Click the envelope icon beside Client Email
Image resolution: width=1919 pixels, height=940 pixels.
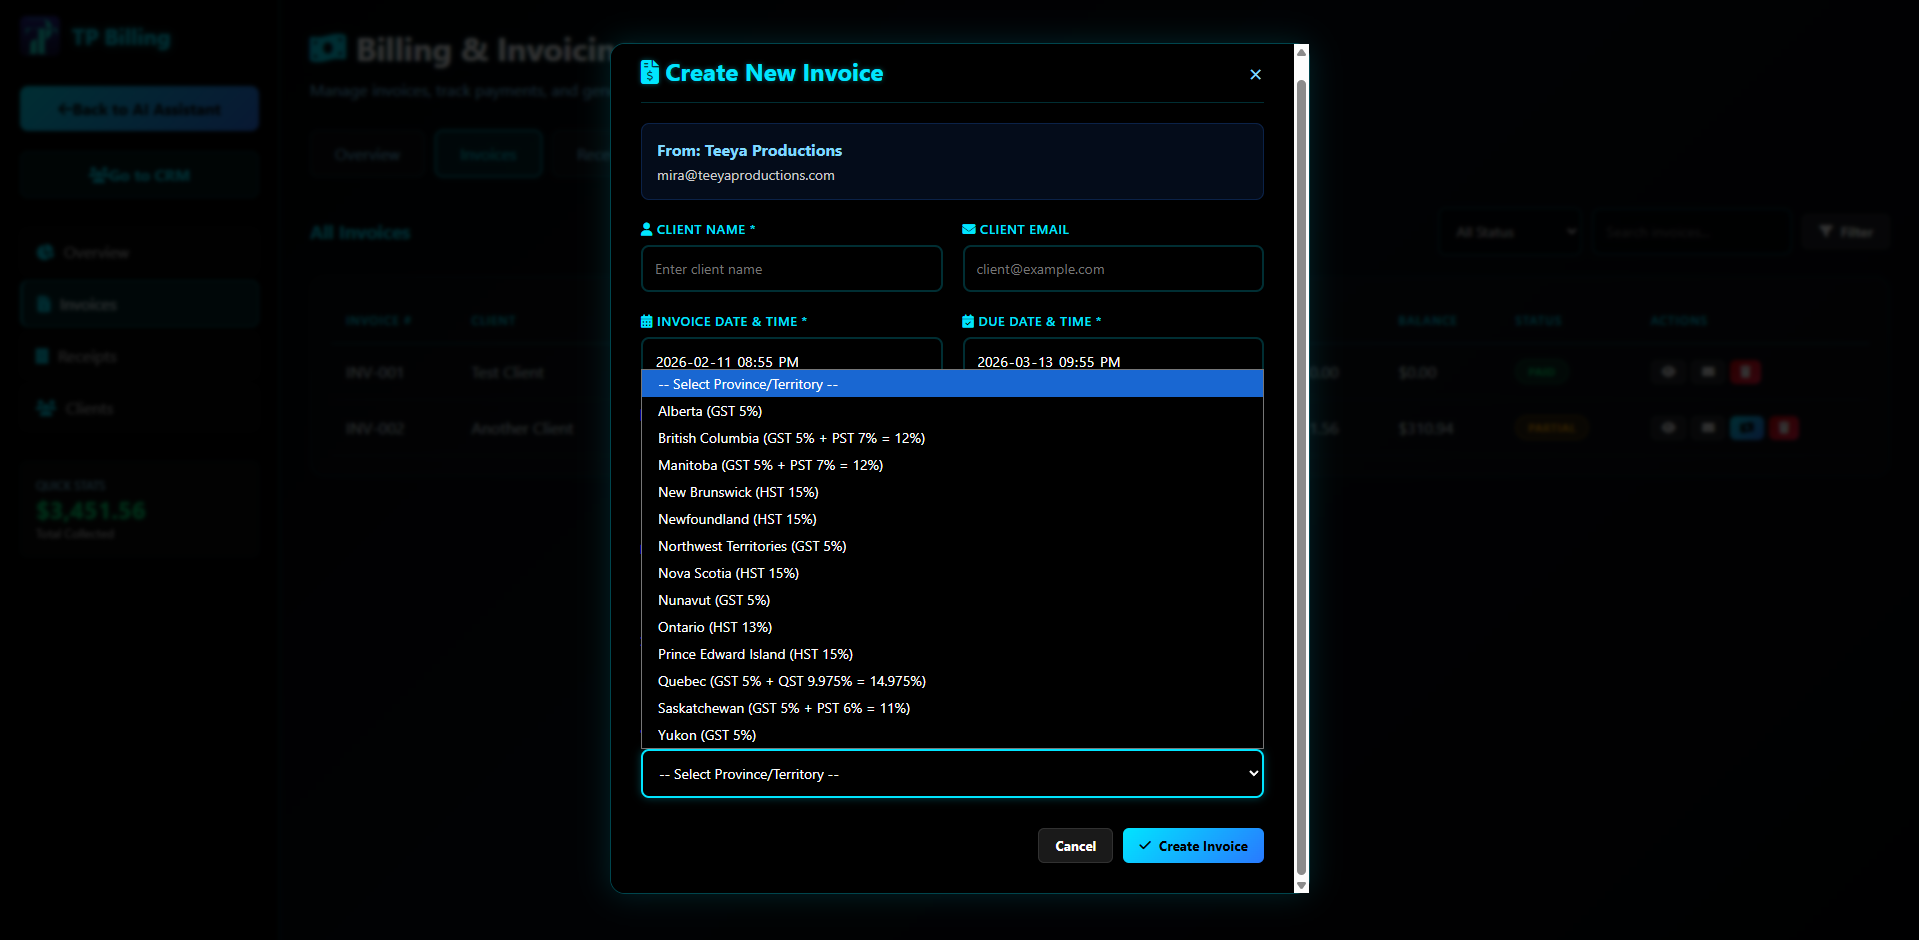pyautogui.click(x=968, y=230)
